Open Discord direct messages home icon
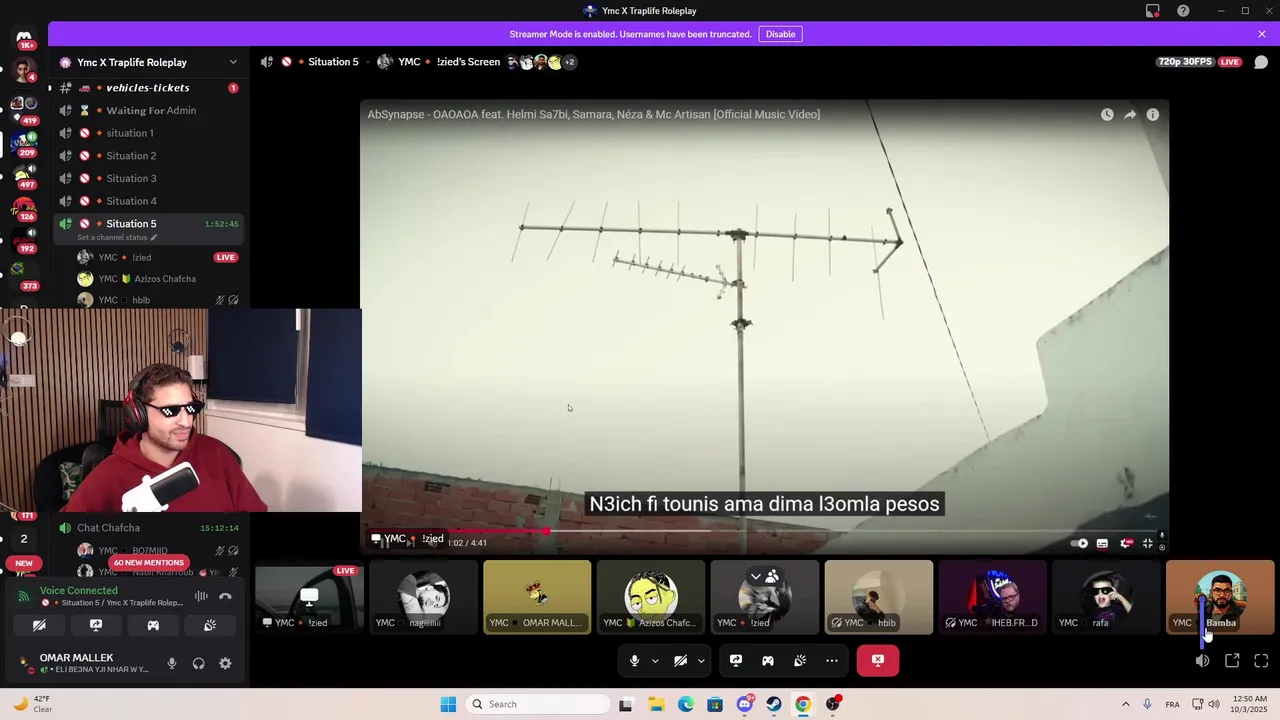 24,39
